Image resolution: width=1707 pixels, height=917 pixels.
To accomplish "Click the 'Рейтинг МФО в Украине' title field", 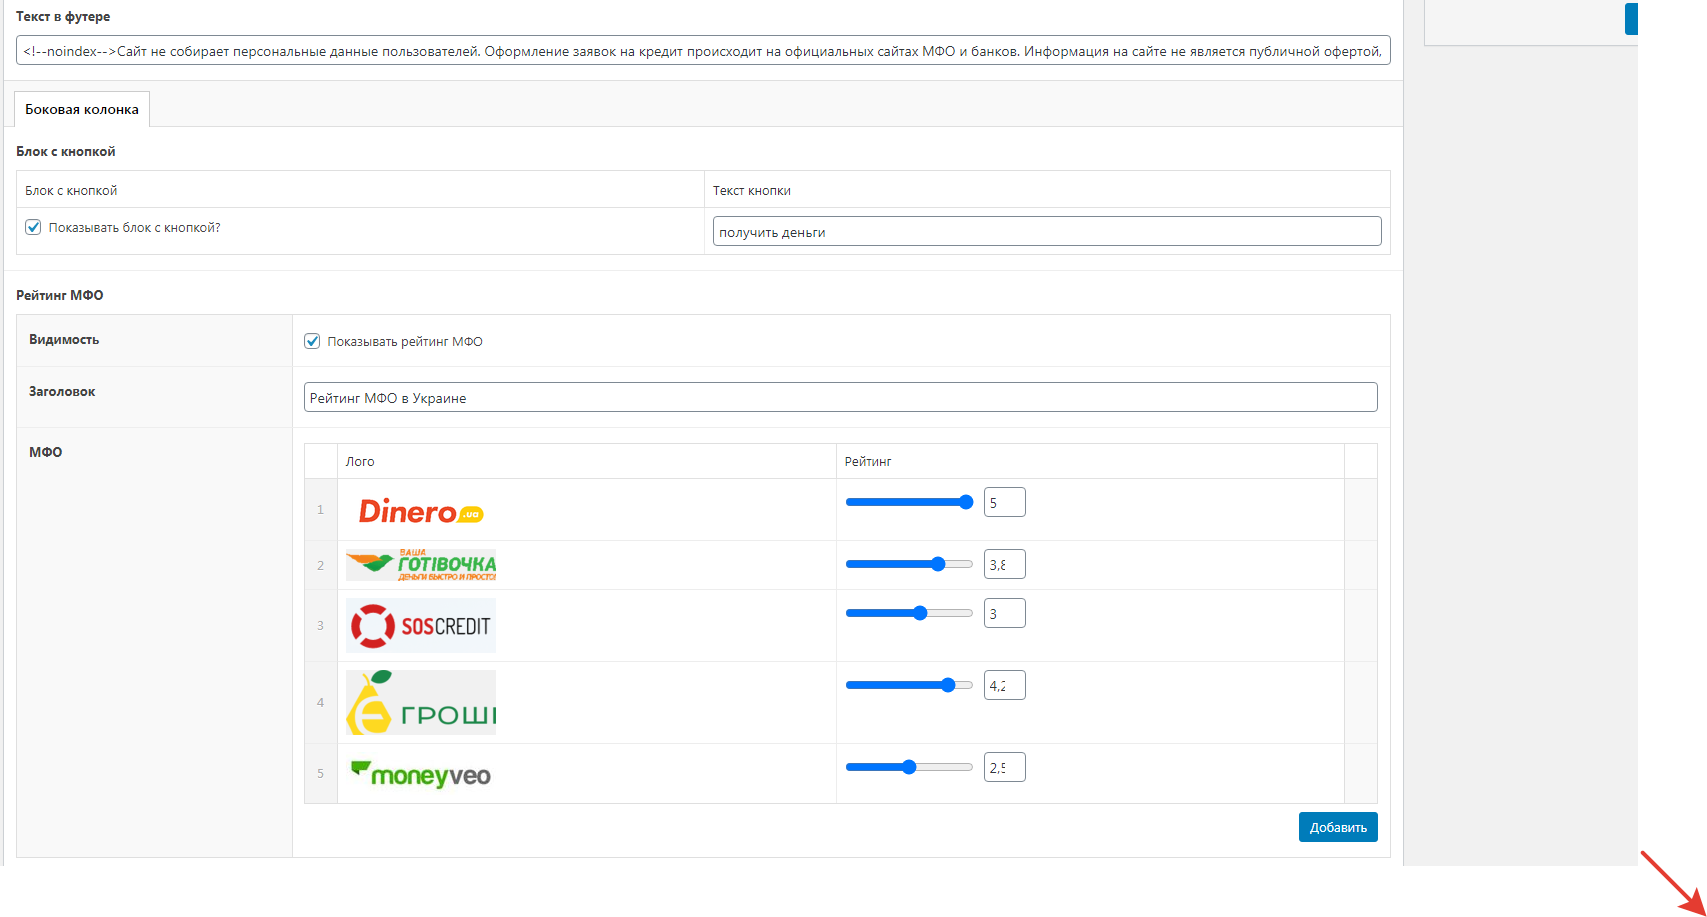I will pyautogui.click(x=840, y=398).
